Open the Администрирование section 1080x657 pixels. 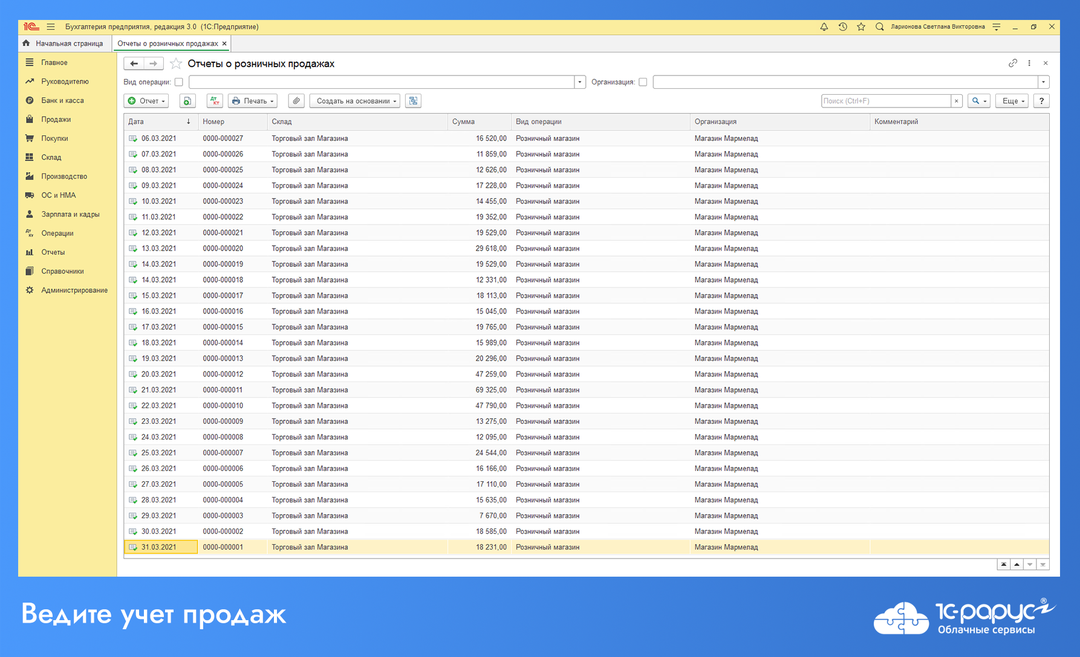pyautogui.click(x=74, y=290)
